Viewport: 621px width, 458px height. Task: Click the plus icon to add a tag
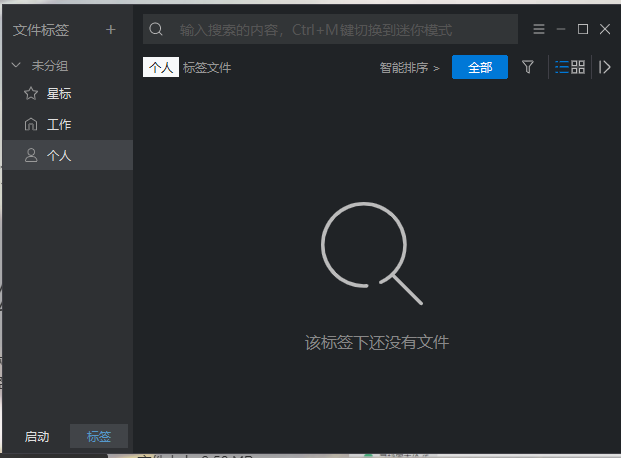[x=111, y=29]
